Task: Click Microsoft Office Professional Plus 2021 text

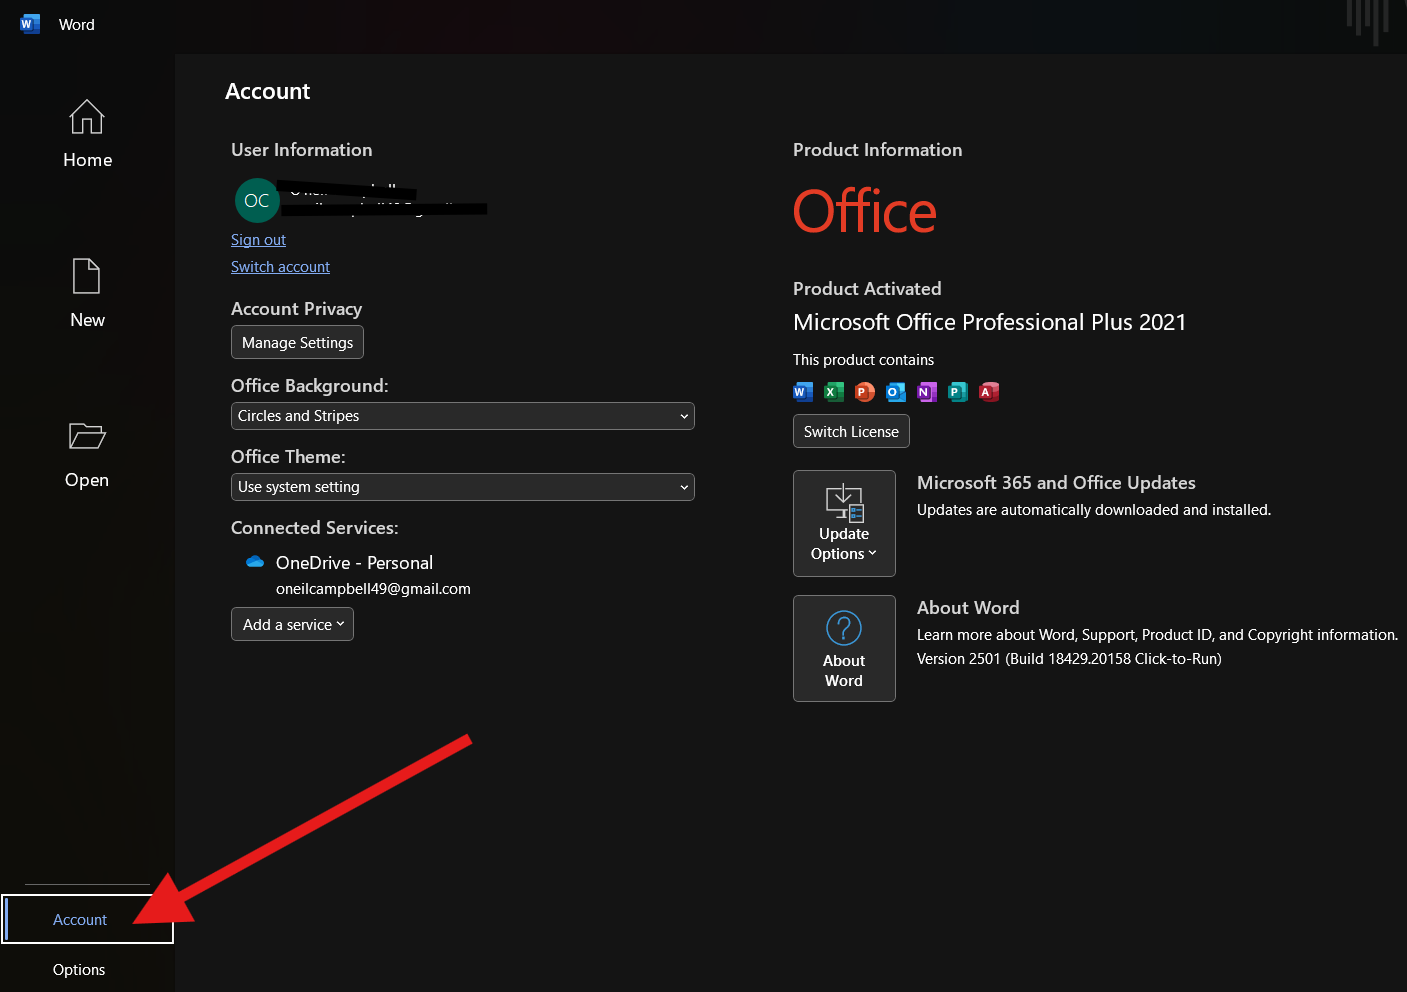Action: click(x=989, y=322)
